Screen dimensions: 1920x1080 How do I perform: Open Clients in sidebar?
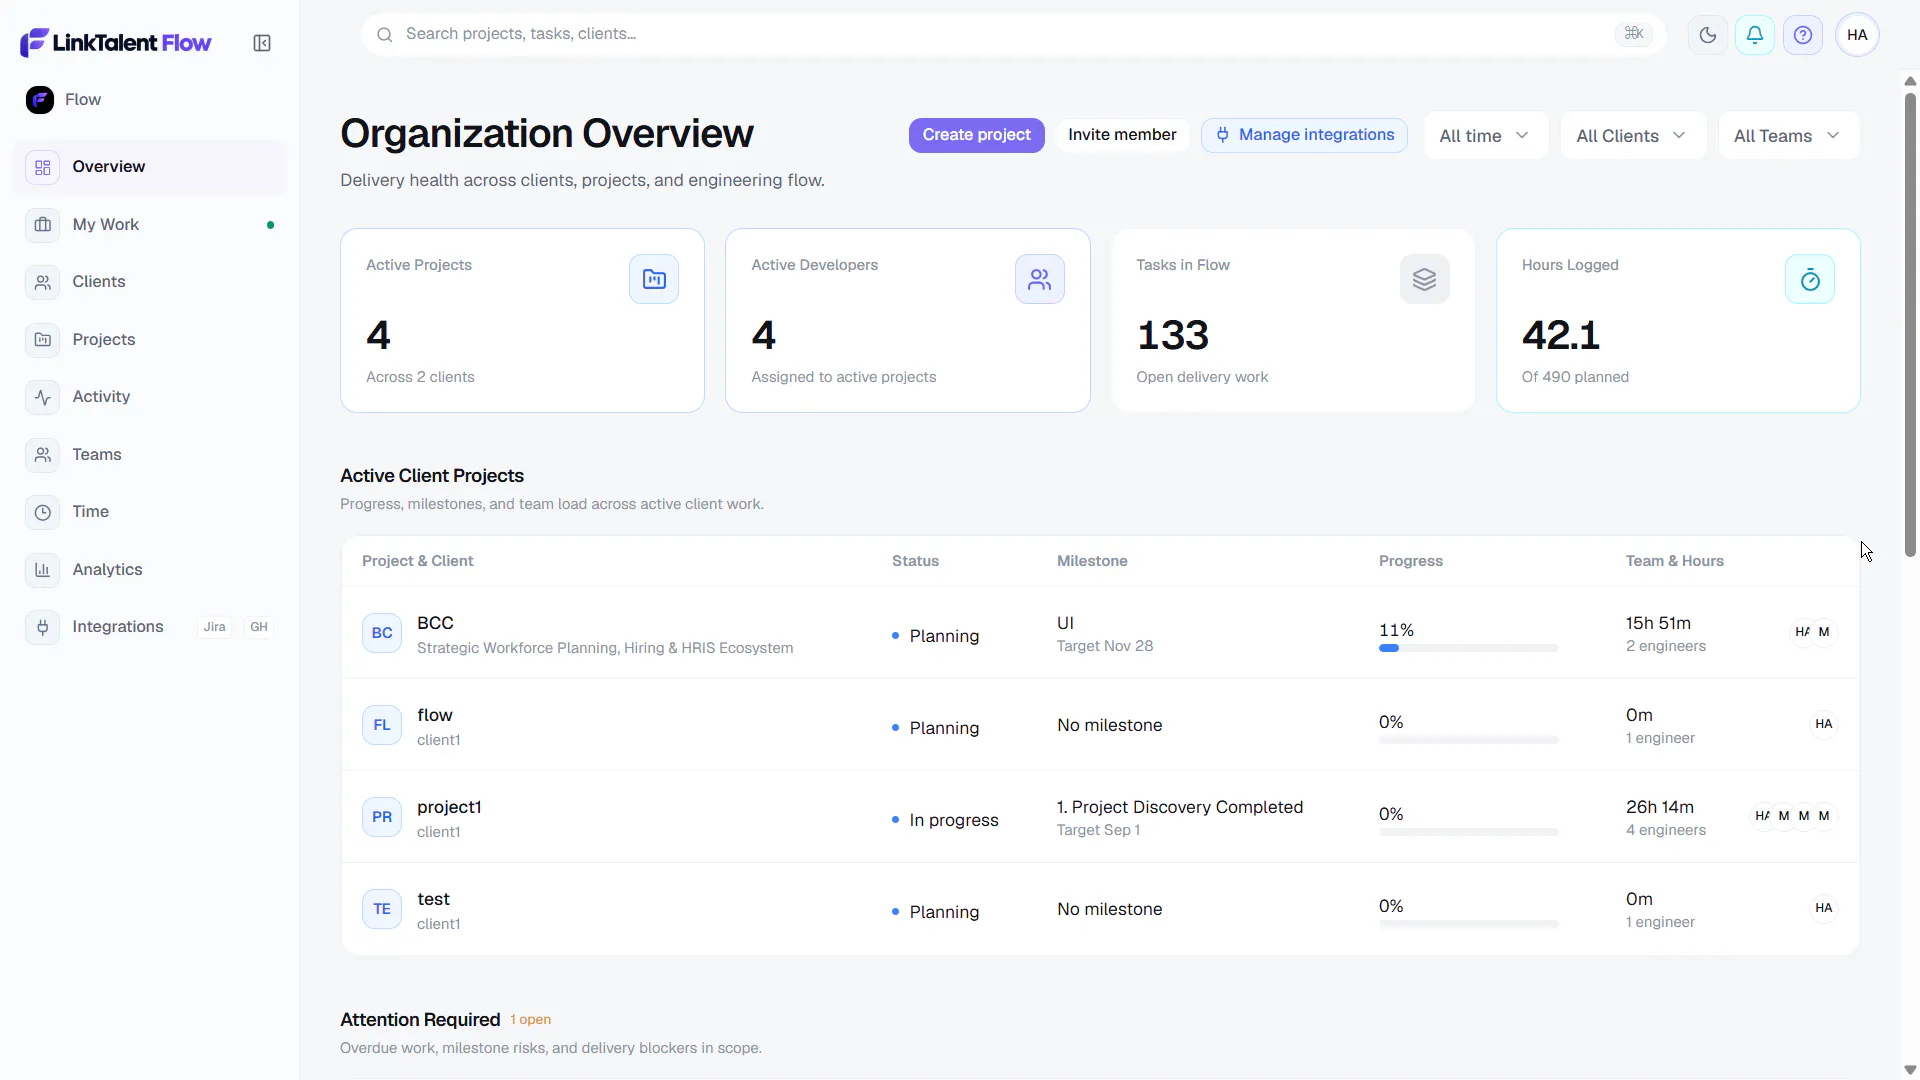click(x=150, y=282)
